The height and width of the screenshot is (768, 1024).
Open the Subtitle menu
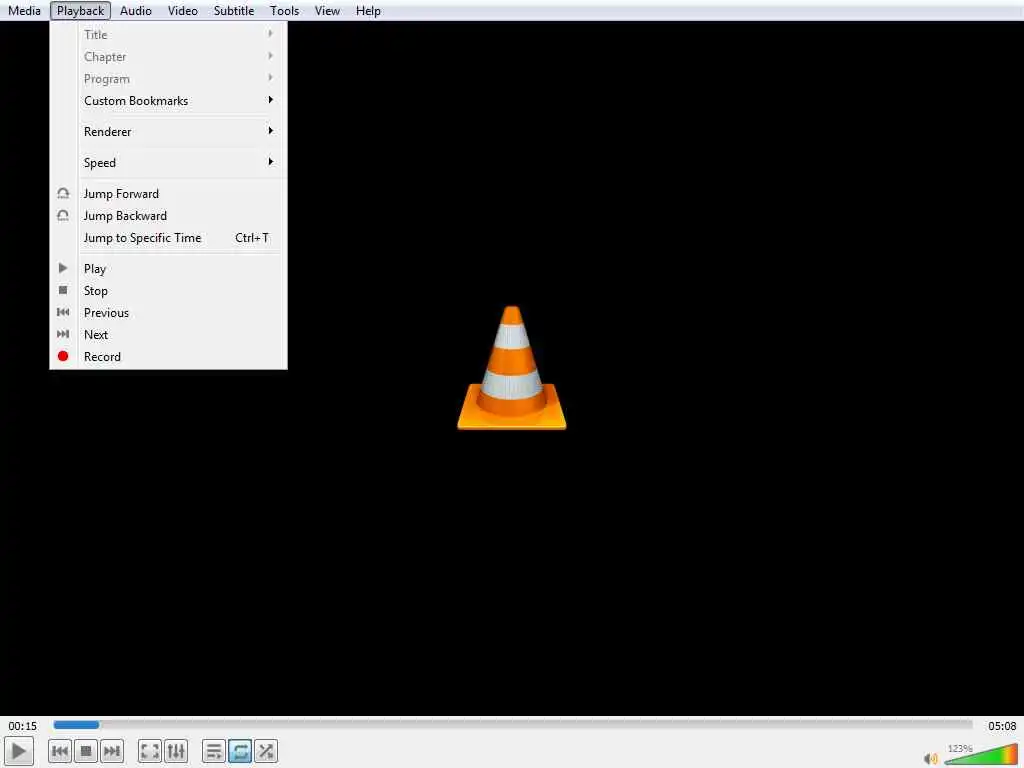pyautogui.click(x=234, y=10)
